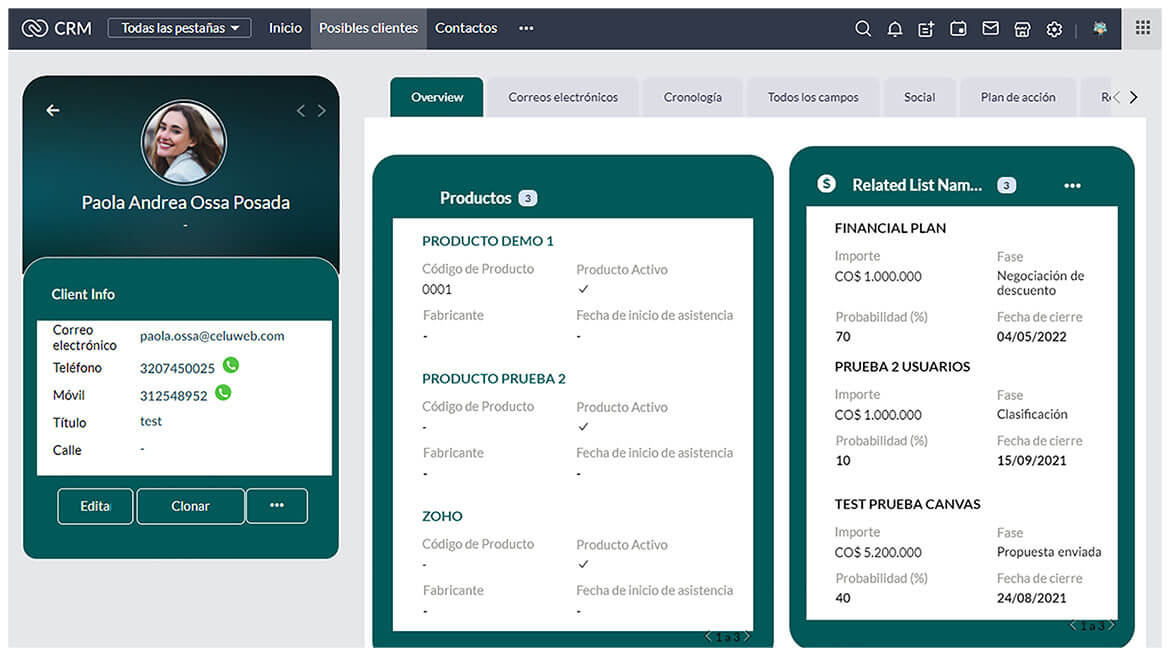Open the apps grid launcher
This screenshot has width=1170, height=656.
click(x=1142, y=28)
